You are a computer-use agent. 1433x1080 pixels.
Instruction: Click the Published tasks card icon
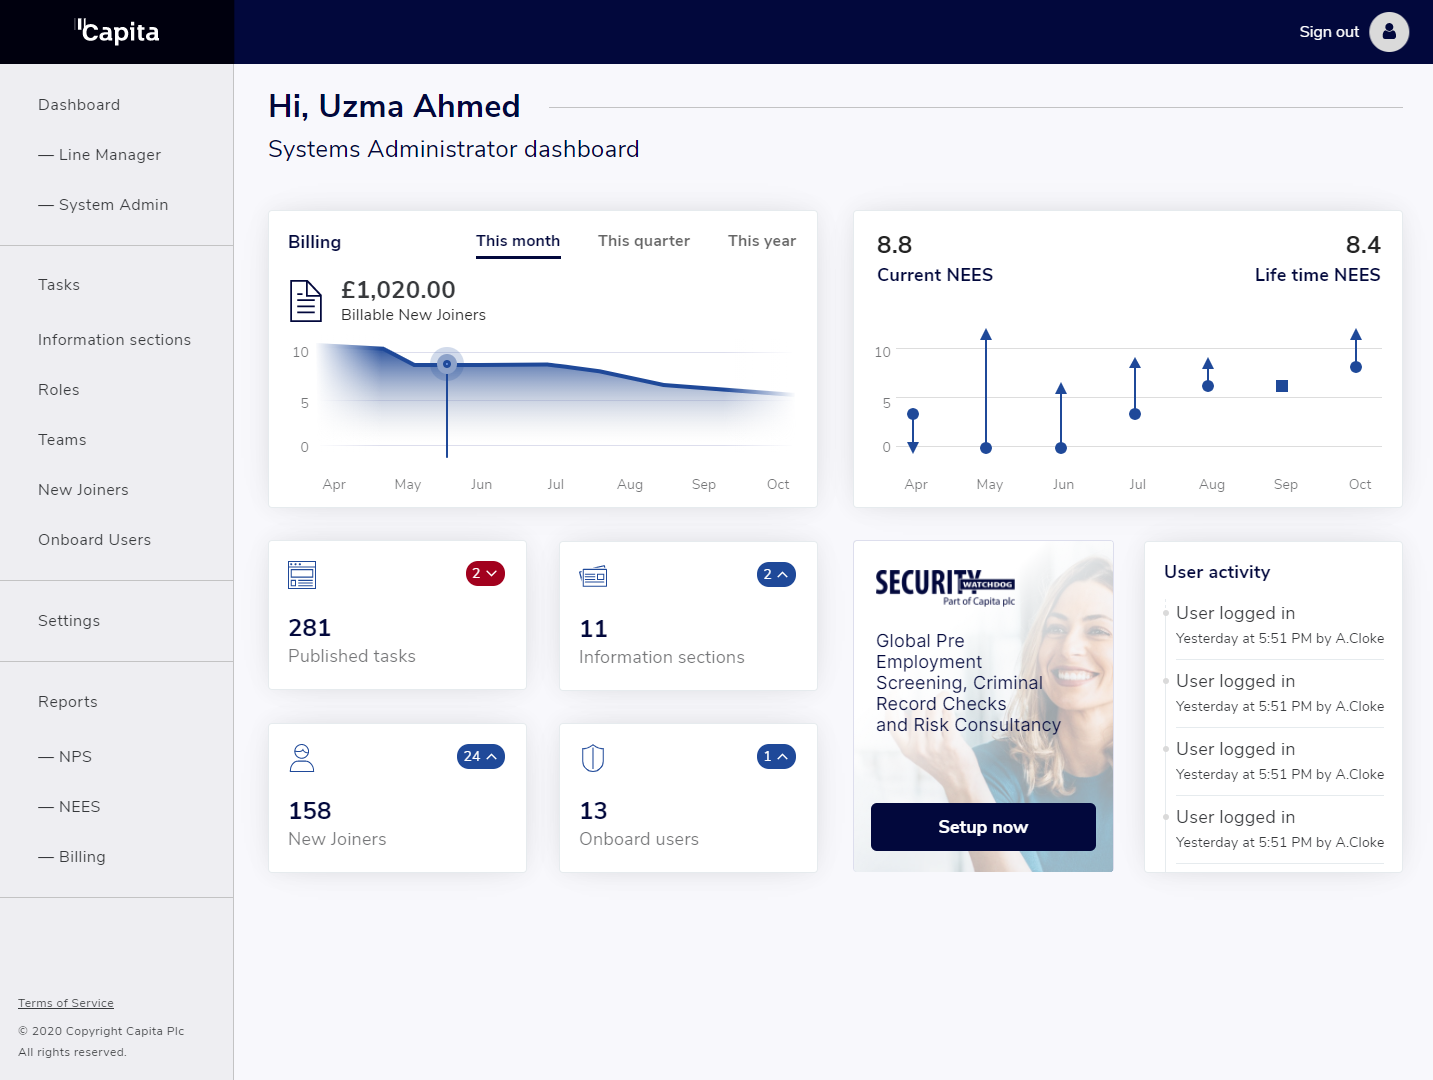[302, 575]
